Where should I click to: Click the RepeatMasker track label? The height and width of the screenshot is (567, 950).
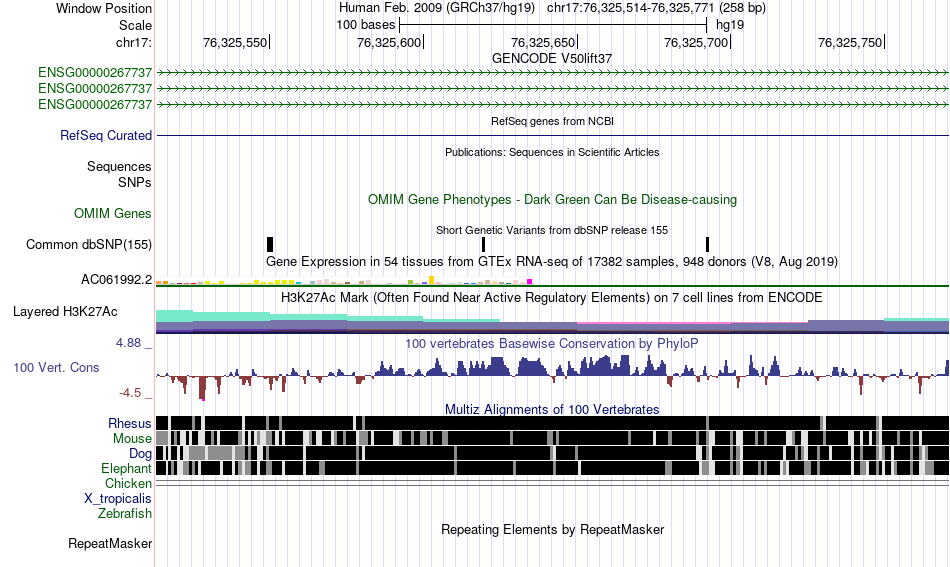pyautogui.click(x=110, y=543)
